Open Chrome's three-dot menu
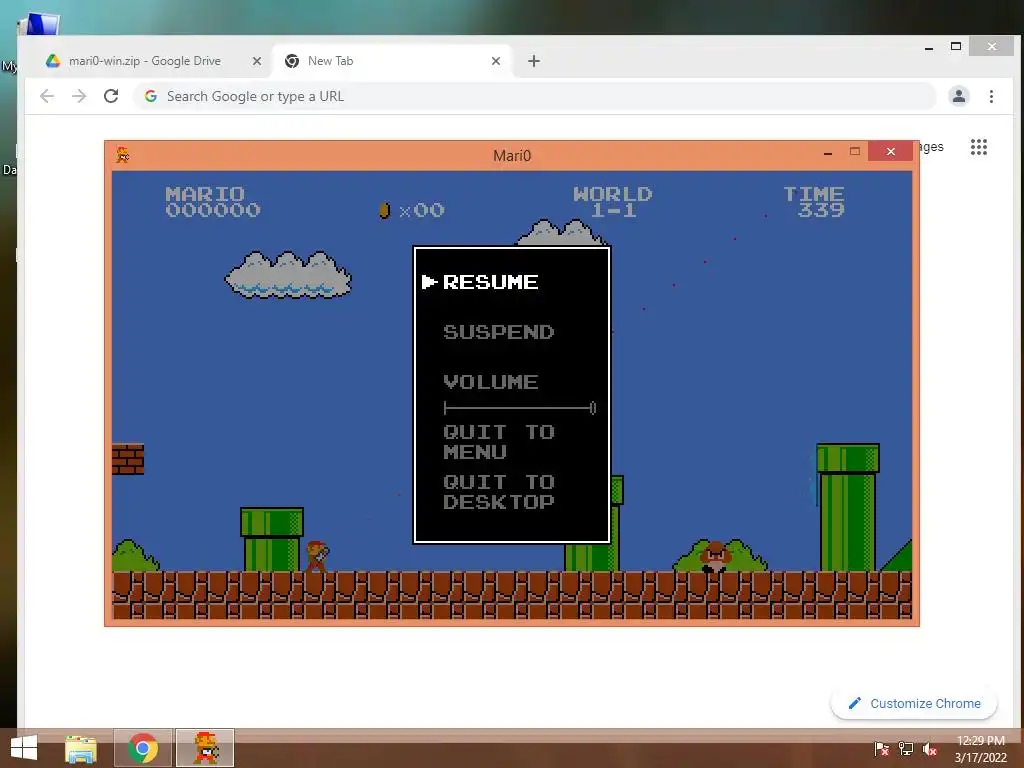The height and width of the screenshot is (768, 1024). pos(991,97)
